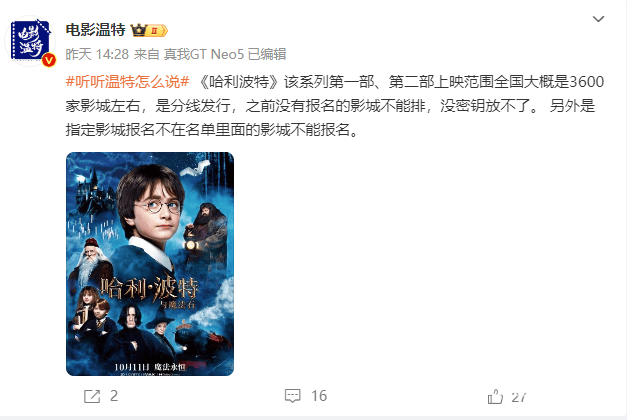Click the repost count 2

coord(114,396)
